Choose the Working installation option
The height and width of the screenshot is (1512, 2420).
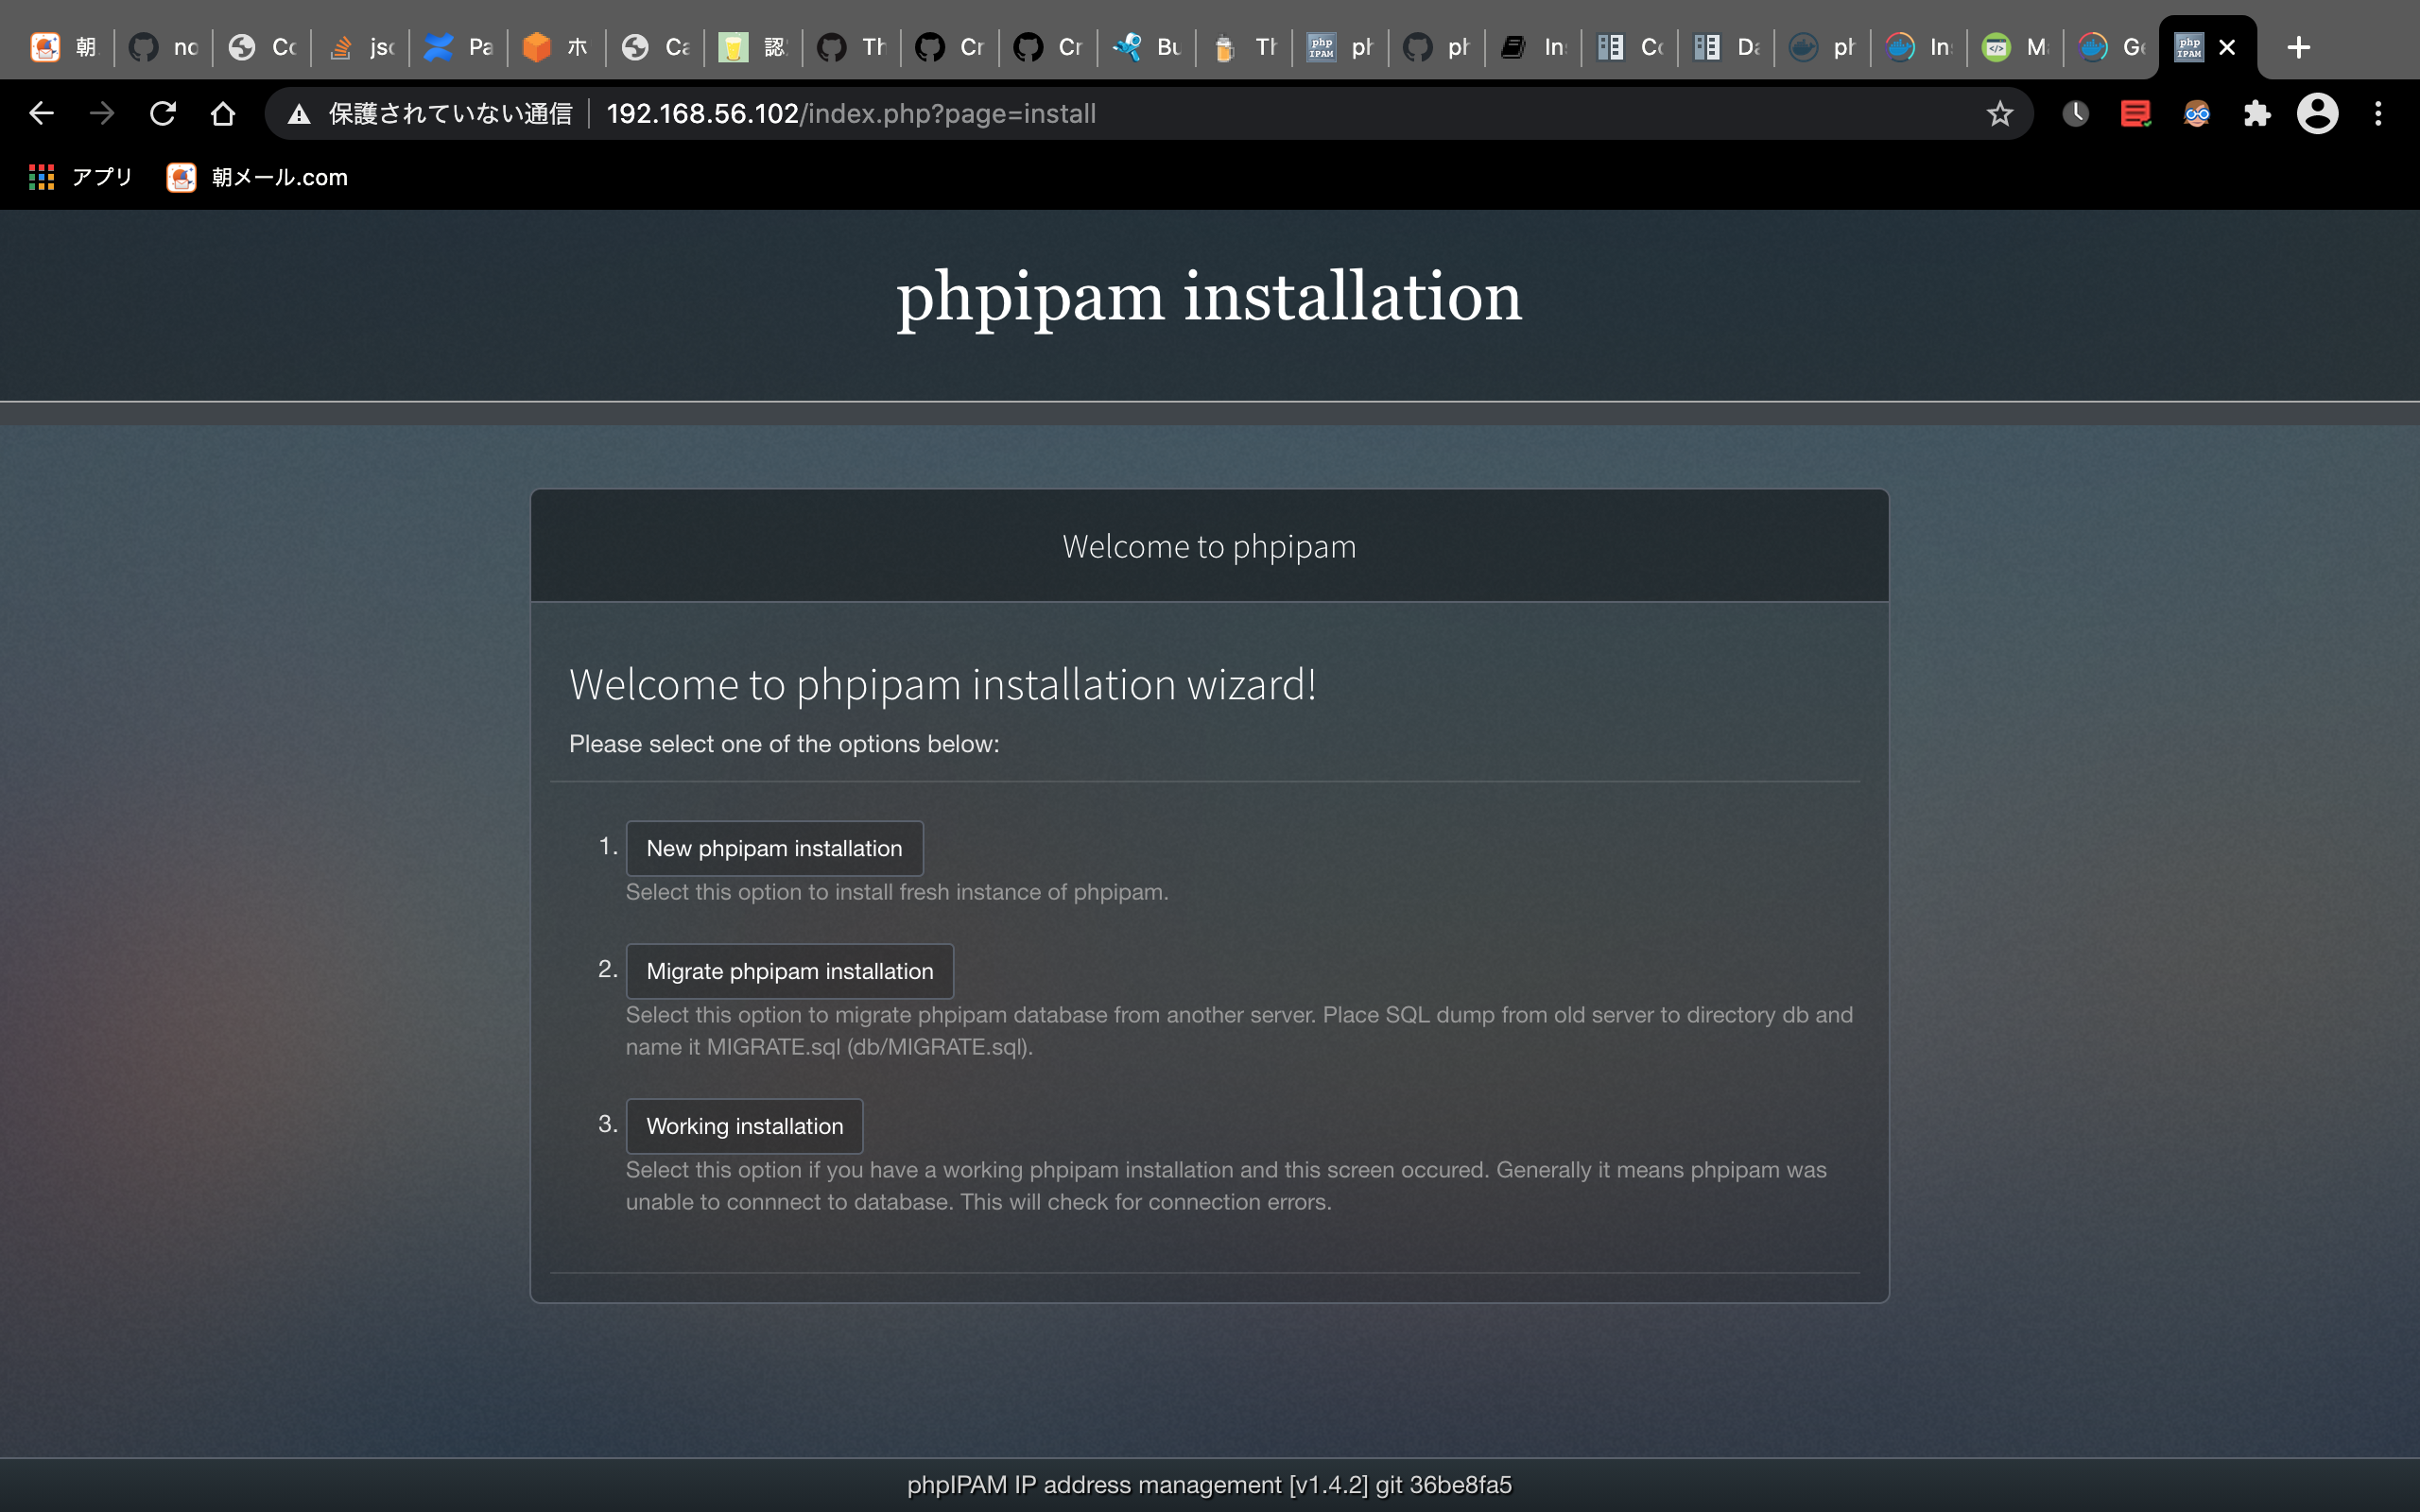tap(744, 1126)
